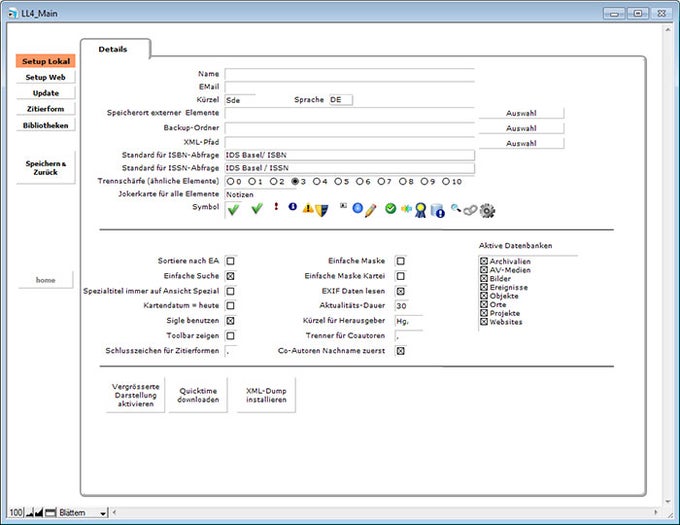Click the yellow warning triangle symbol

307,208
